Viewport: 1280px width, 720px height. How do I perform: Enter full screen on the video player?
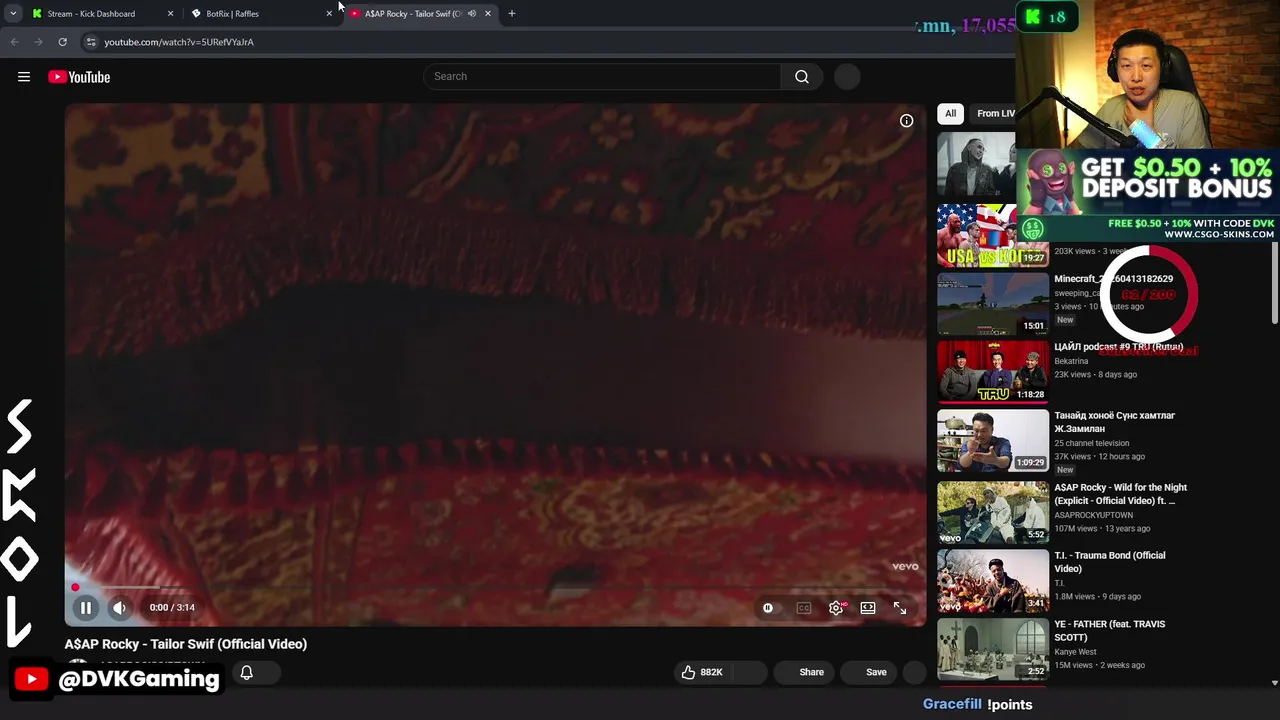pos(900,608)
